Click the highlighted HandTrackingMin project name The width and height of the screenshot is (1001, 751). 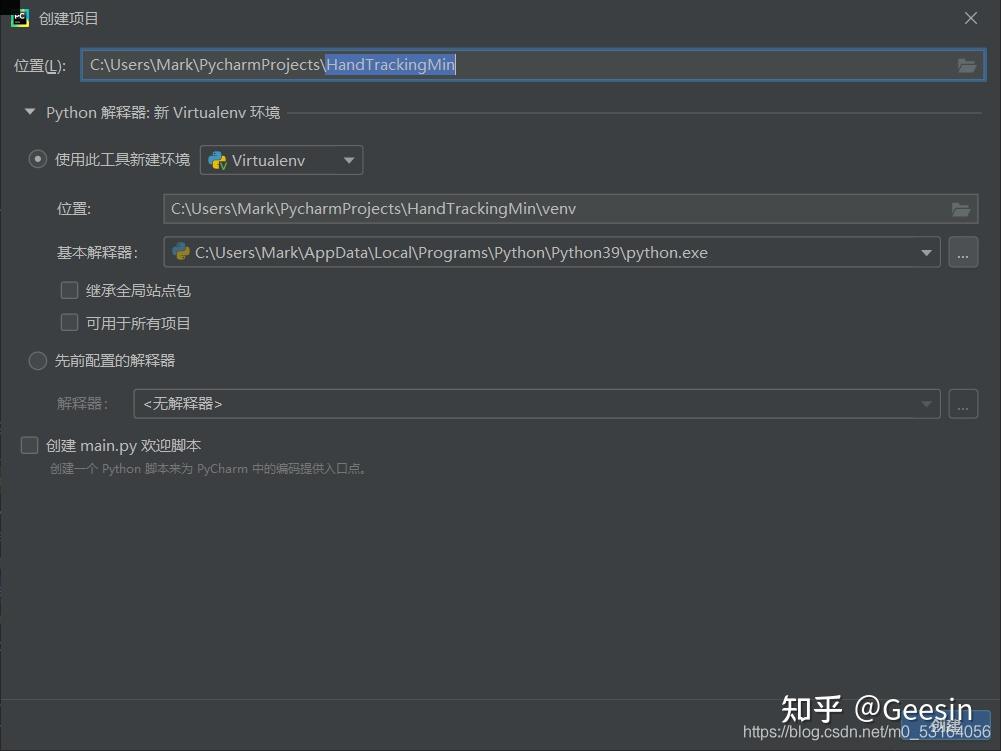click(390, 65)
